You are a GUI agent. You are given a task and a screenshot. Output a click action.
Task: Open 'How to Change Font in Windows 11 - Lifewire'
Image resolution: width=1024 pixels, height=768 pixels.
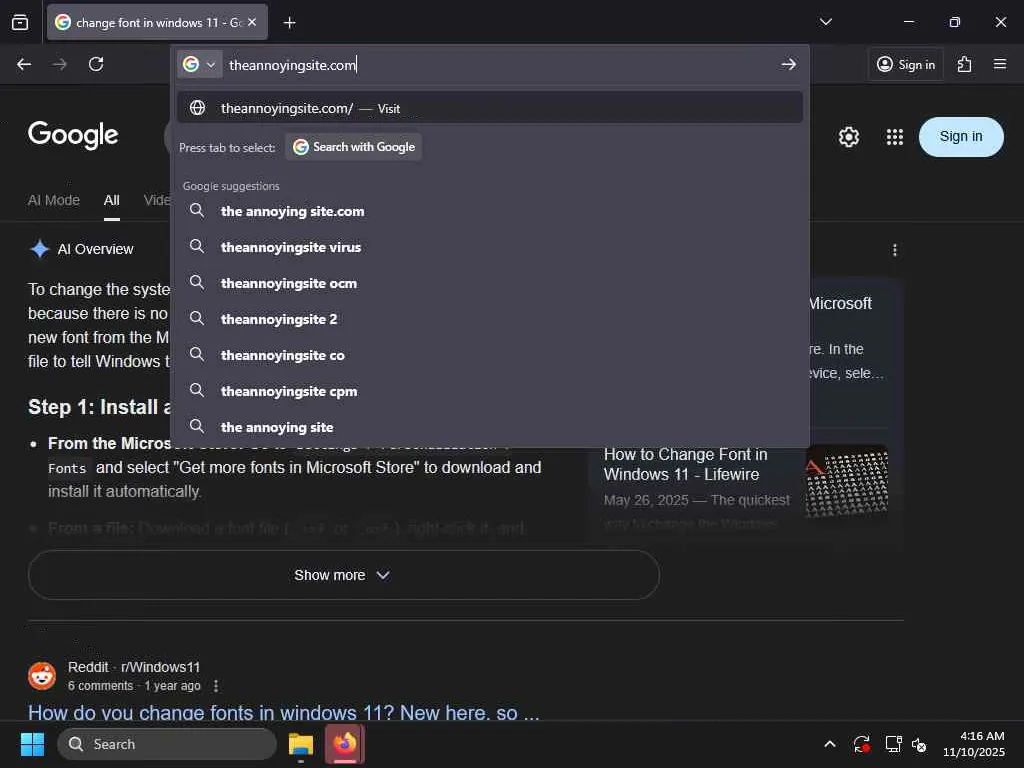[685, 464]
